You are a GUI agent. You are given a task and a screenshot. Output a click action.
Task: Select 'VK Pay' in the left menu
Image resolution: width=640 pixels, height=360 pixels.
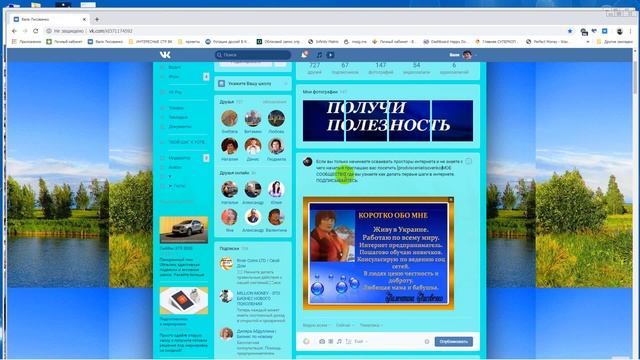coord(176,92)
